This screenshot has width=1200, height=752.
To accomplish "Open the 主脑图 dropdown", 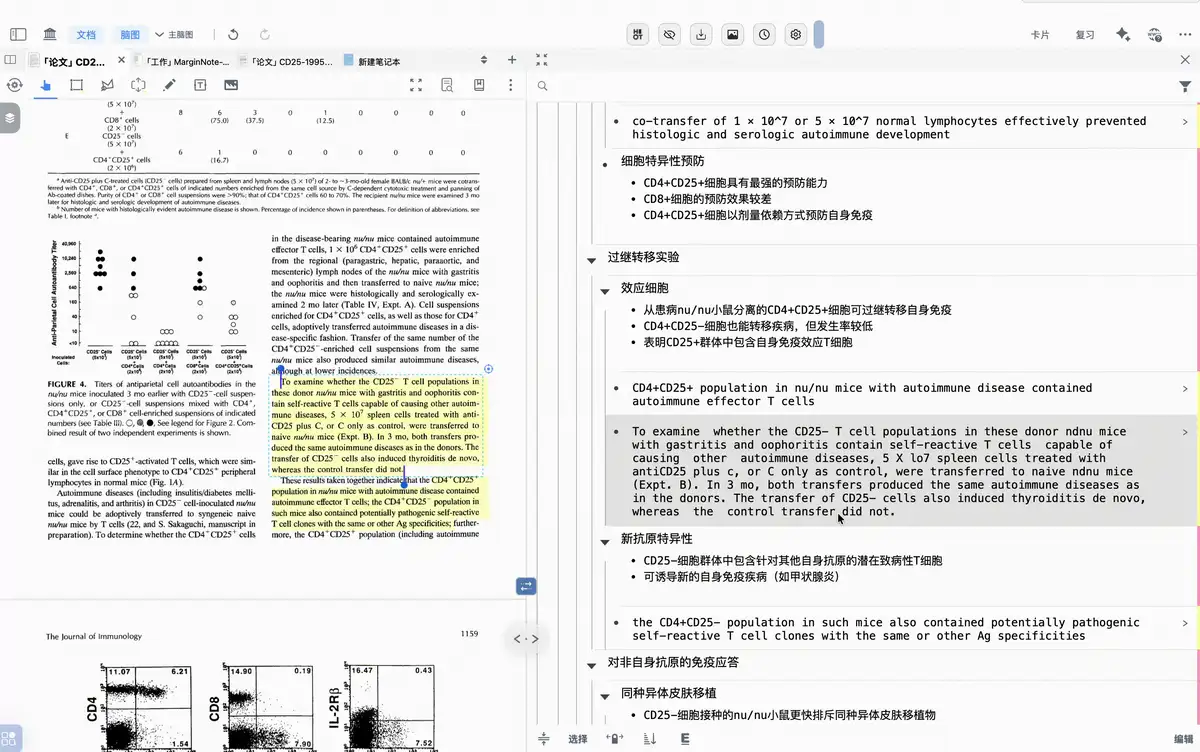I will pos(173,35).
